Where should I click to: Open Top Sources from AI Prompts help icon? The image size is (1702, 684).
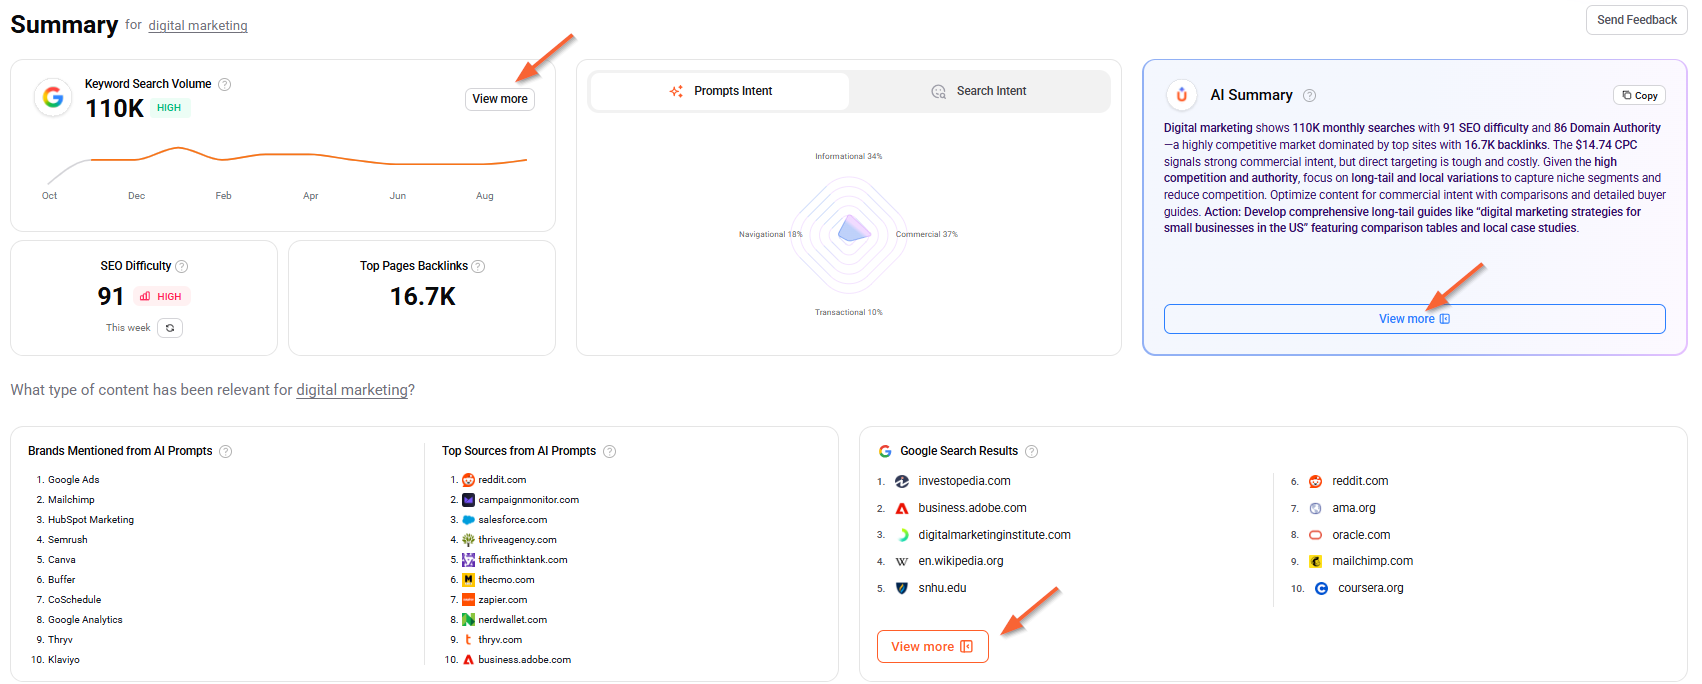[610, 451]
